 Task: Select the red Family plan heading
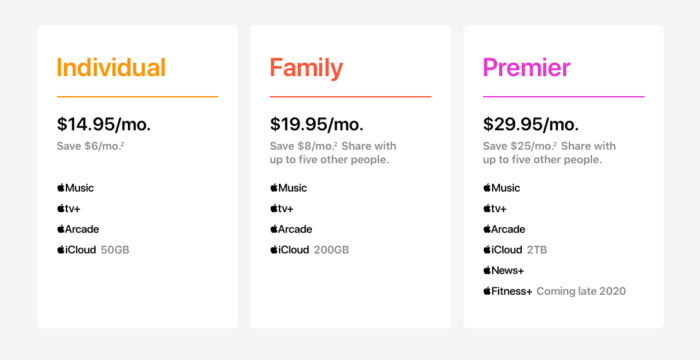(x=306, y=68)
